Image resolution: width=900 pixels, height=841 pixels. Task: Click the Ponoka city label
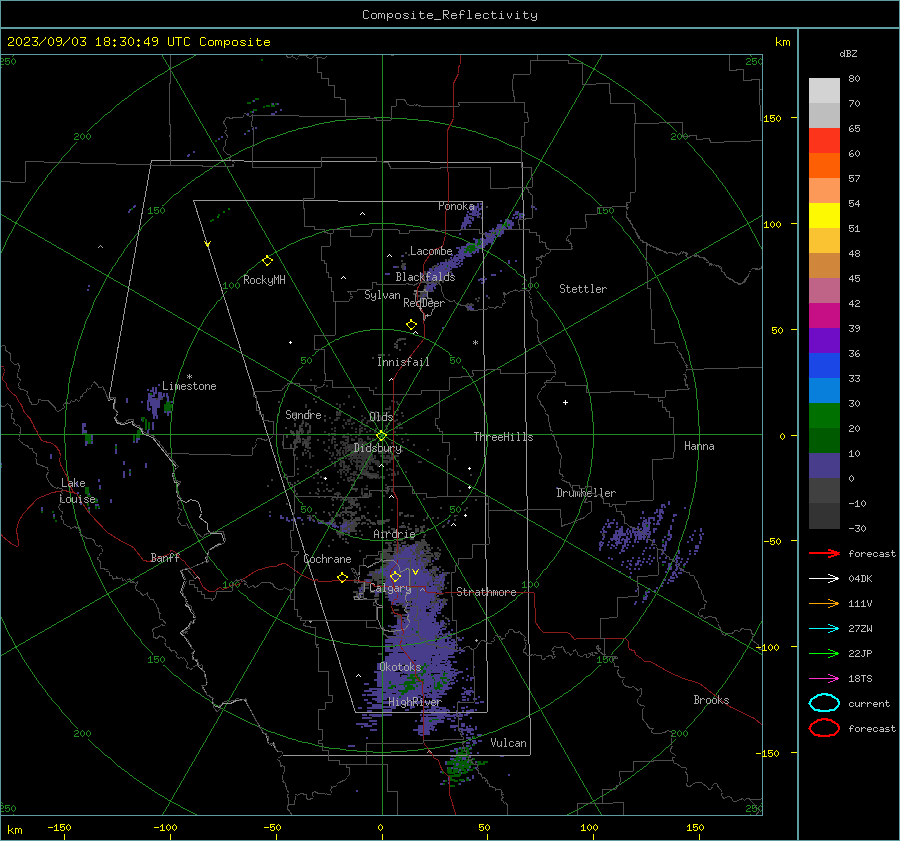pos(456,206)
